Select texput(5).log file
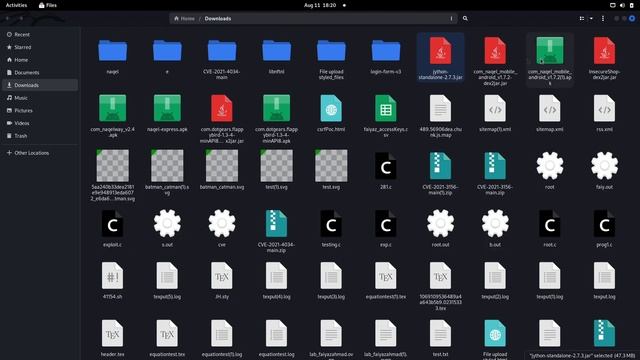640x360 pixels. point(167,281)
